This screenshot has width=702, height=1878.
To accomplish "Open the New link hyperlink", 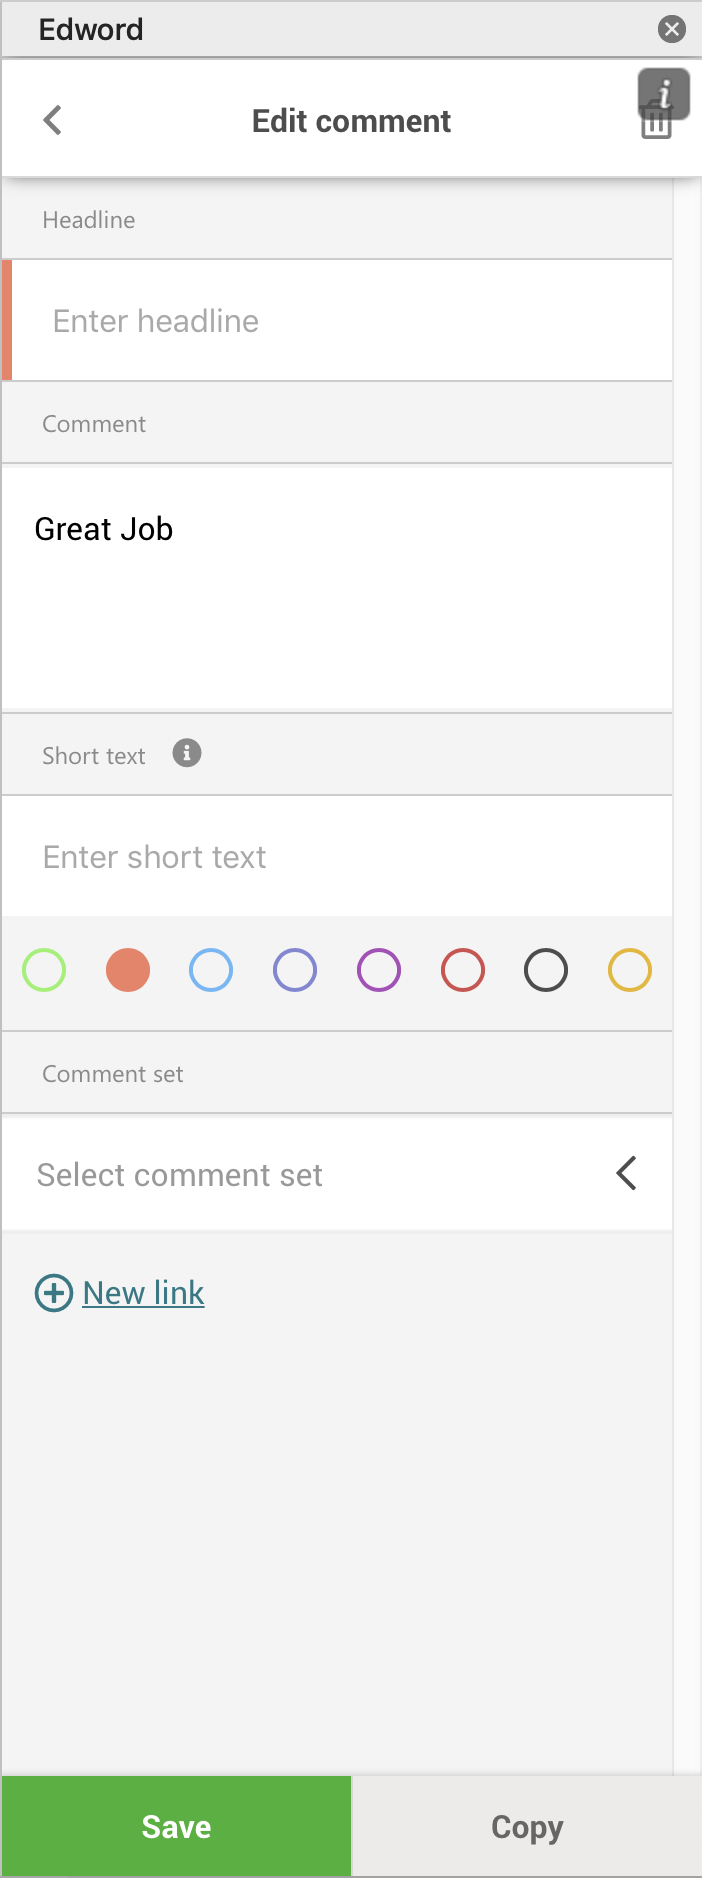I will click(143, 1292).
